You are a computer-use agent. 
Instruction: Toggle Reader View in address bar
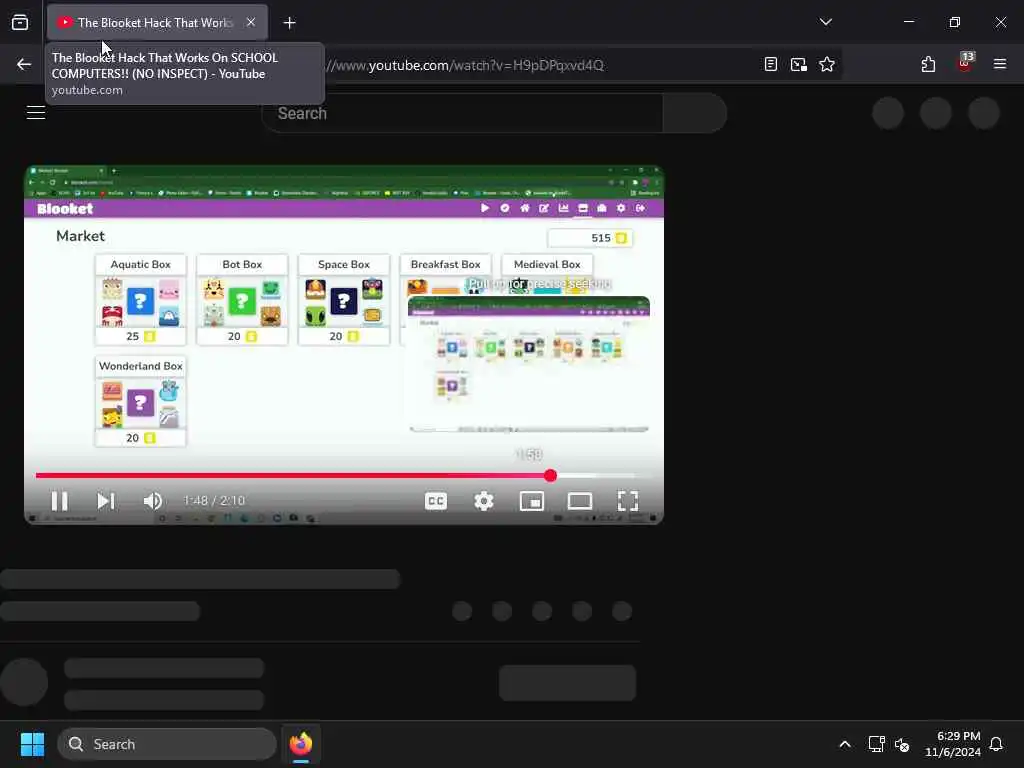[x=771, y=64]
